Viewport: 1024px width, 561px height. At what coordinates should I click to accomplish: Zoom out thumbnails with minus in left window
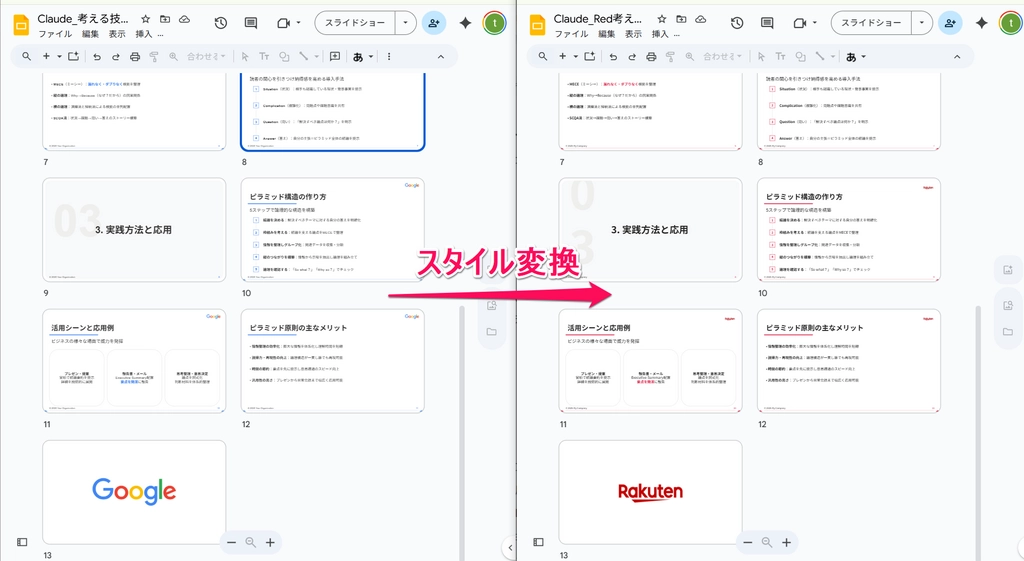point(231,542)
